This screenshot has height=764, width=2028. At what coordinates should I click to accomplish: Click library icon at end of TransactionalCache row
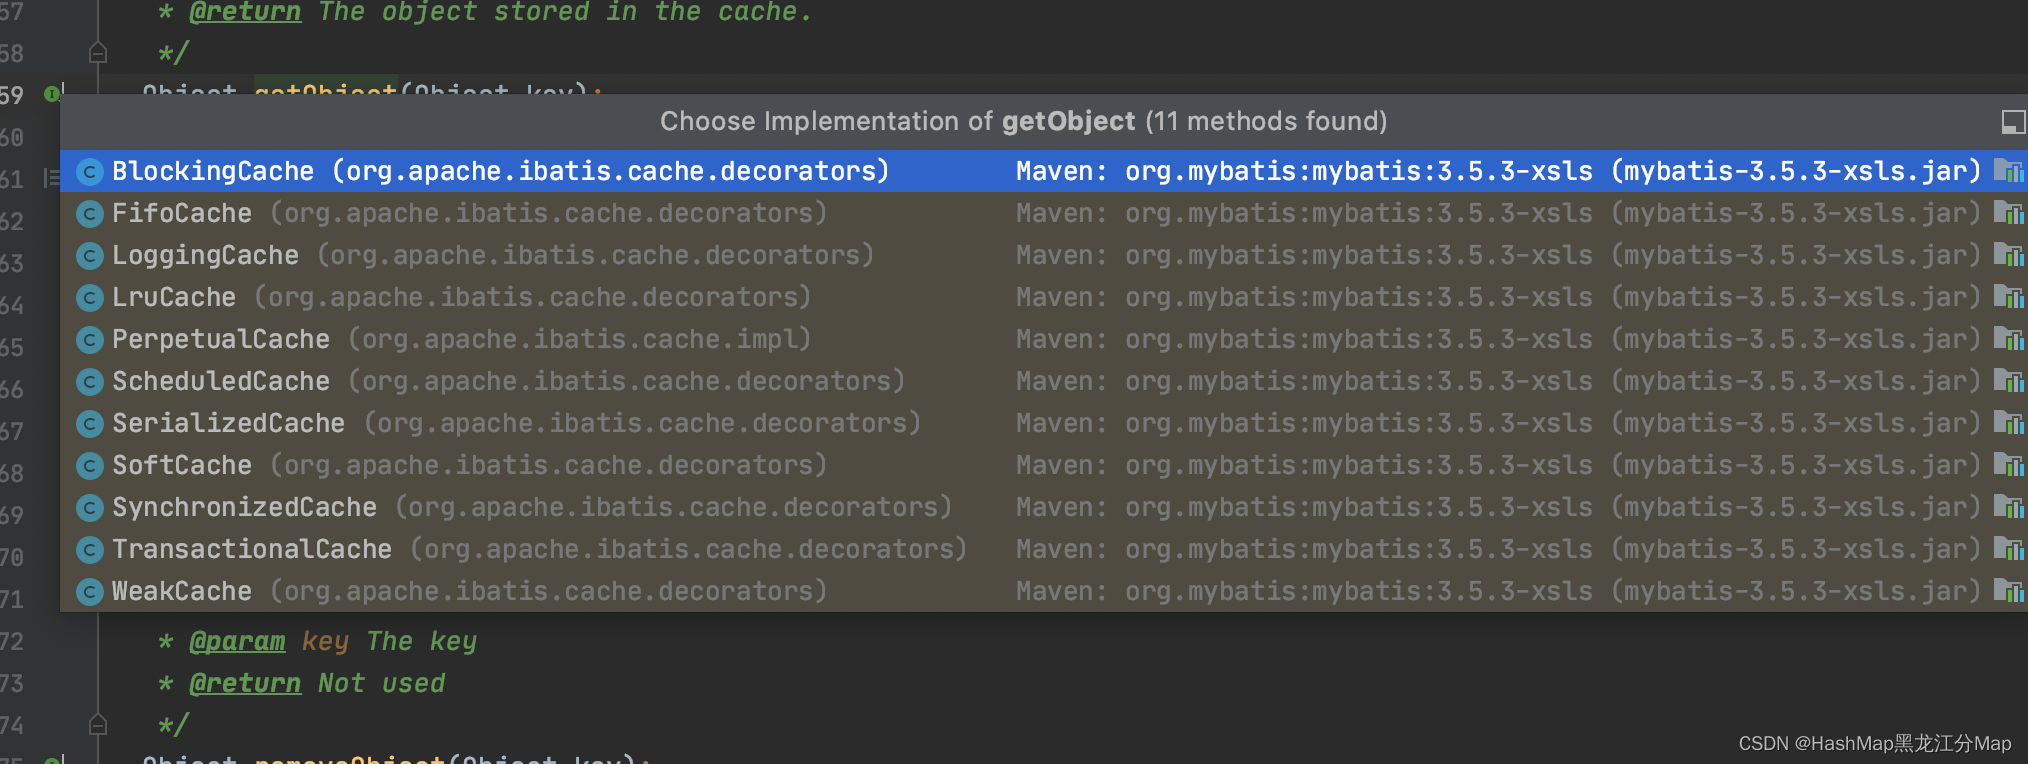coord(2008,549)
